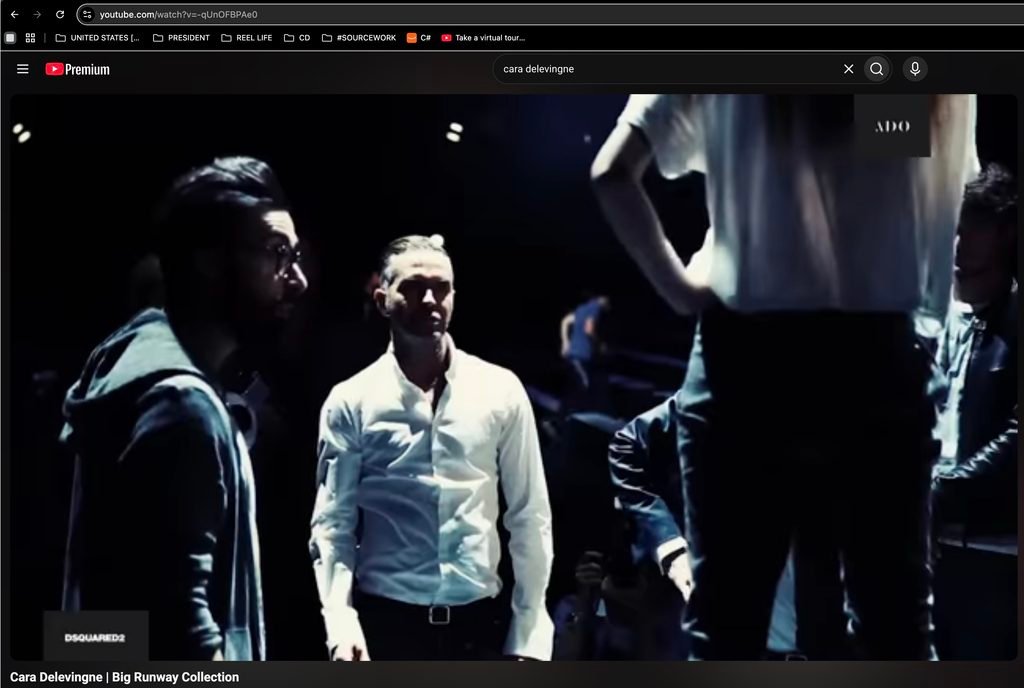Clear the search query with X
This screenshot has height=688, width=1024.
click(x=848, y=69)
